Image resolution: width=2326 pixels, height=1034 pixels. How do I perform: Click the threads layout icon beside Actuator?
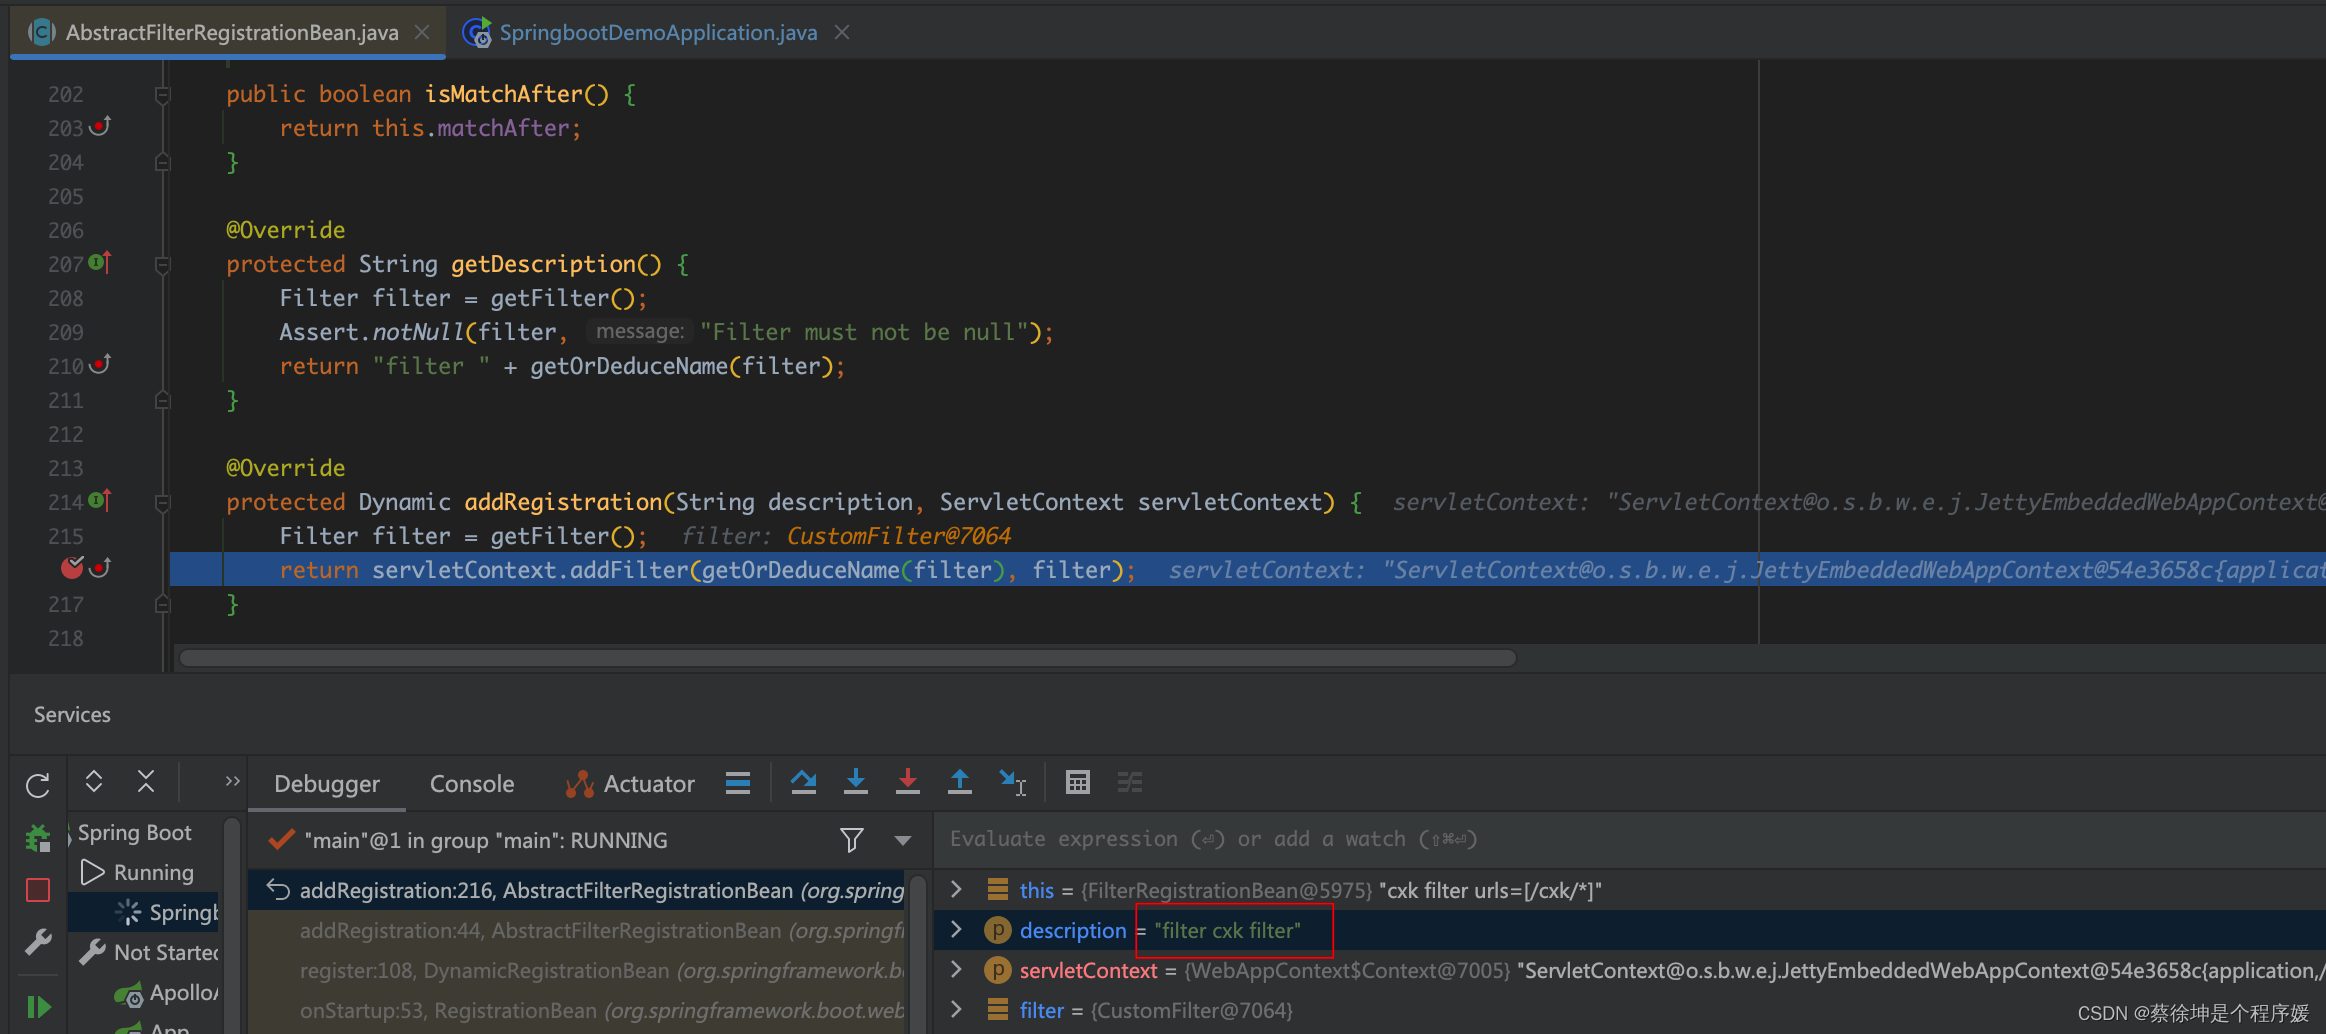[x=738, y=783]
